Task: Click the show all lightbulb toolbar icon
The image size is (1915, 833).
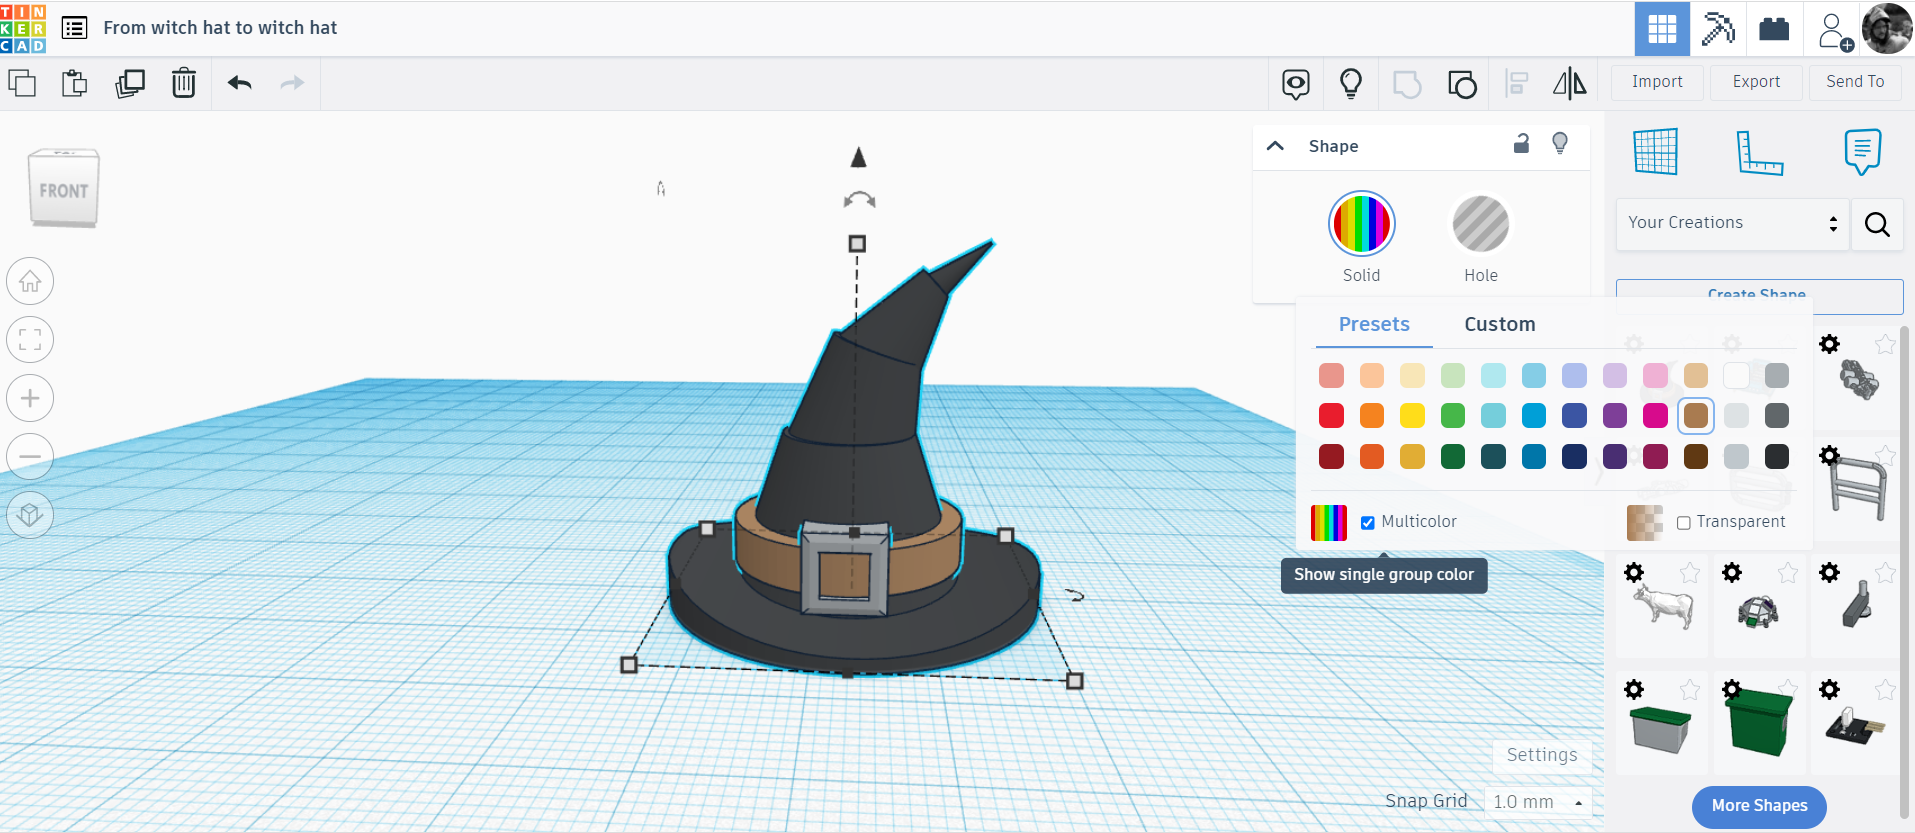Action: click(1351, 83)
